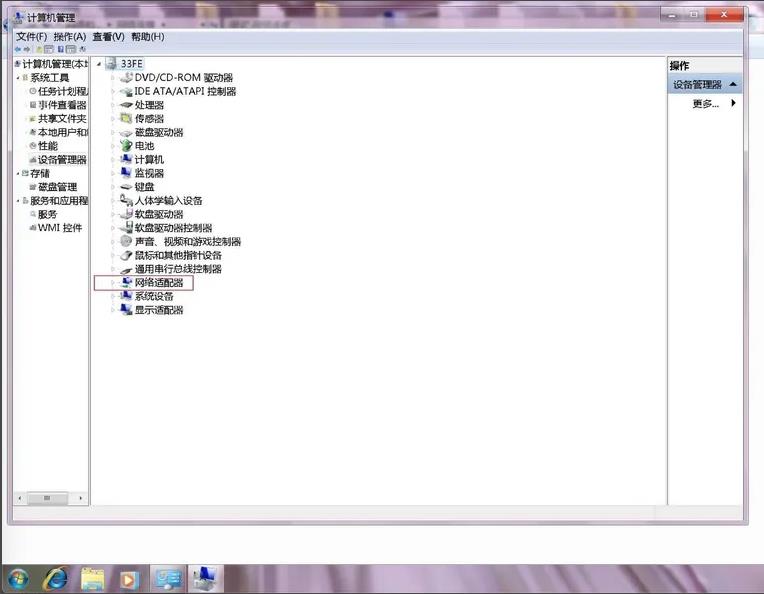Screen dimensions: 764x594
Task: Collapse the 设备管理器 actions section arrow
Action: tap(733, 84)
